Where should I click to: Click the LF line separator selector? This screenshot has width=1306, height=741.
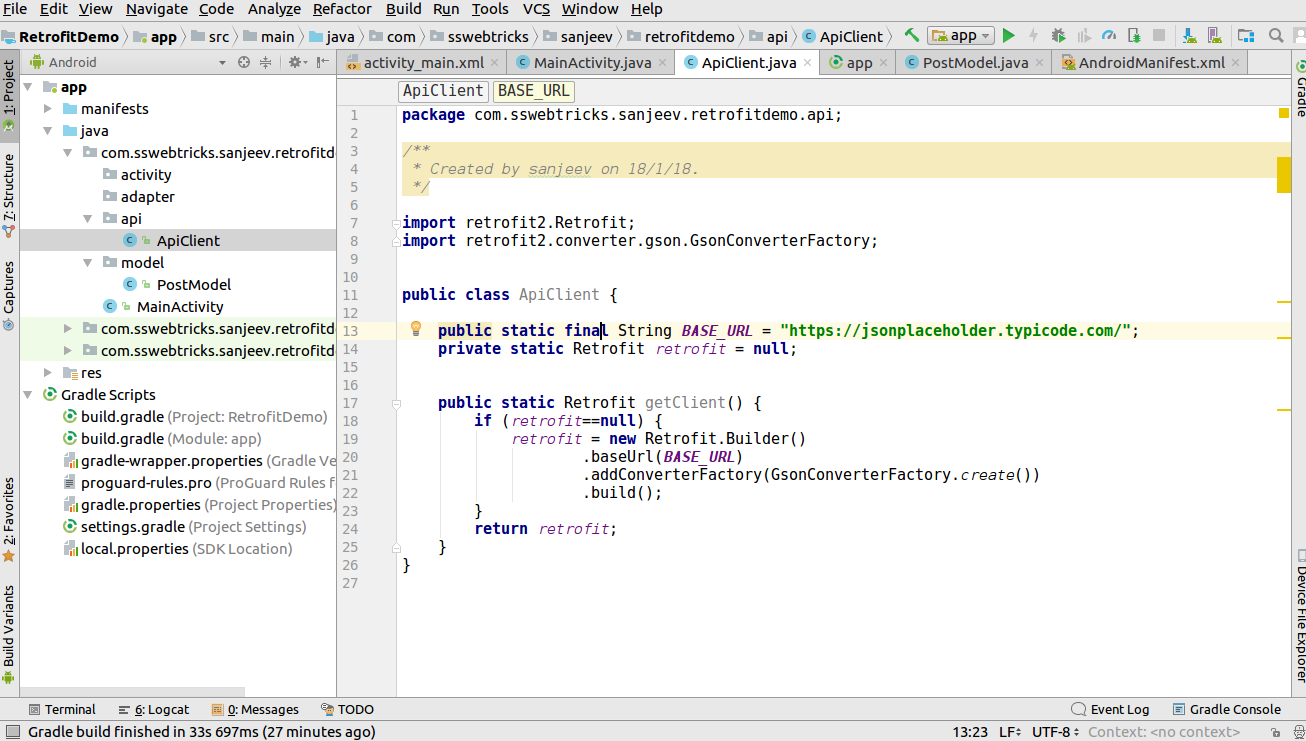[x=1009, y=732]
